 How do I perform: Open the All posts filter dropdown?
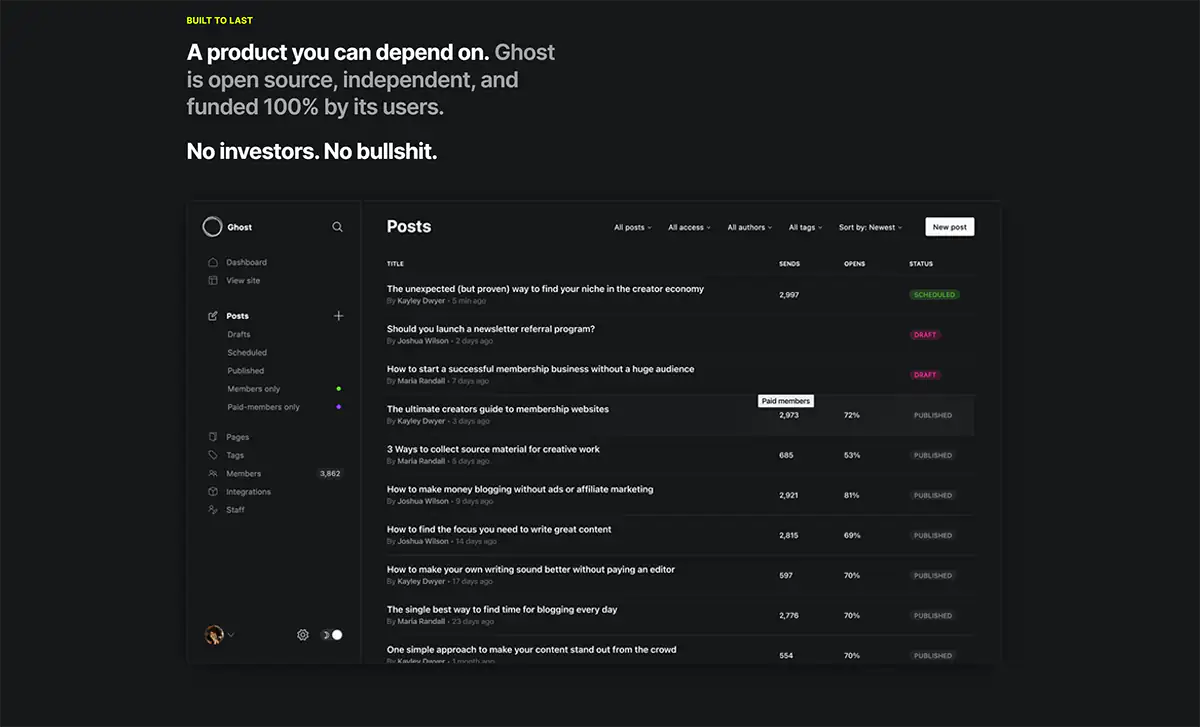[x=632, y=227]
